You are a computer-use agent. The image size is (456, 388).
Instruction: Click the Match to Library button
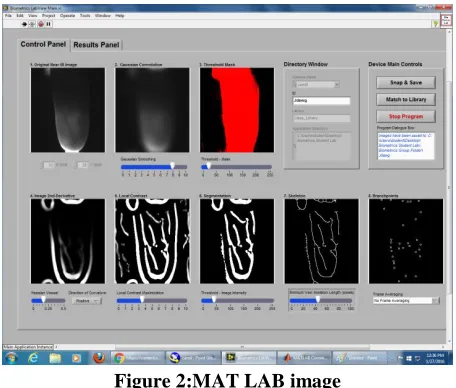406,99
